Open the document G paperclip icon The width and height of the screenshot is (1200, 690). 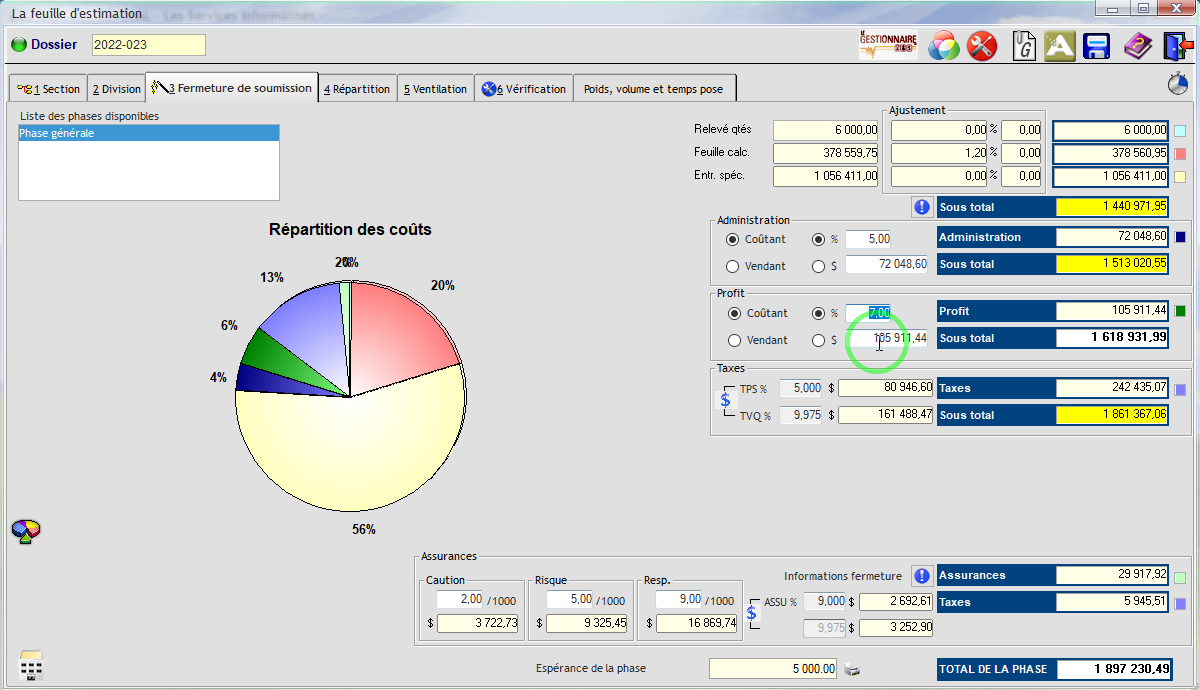[1024, 46]
